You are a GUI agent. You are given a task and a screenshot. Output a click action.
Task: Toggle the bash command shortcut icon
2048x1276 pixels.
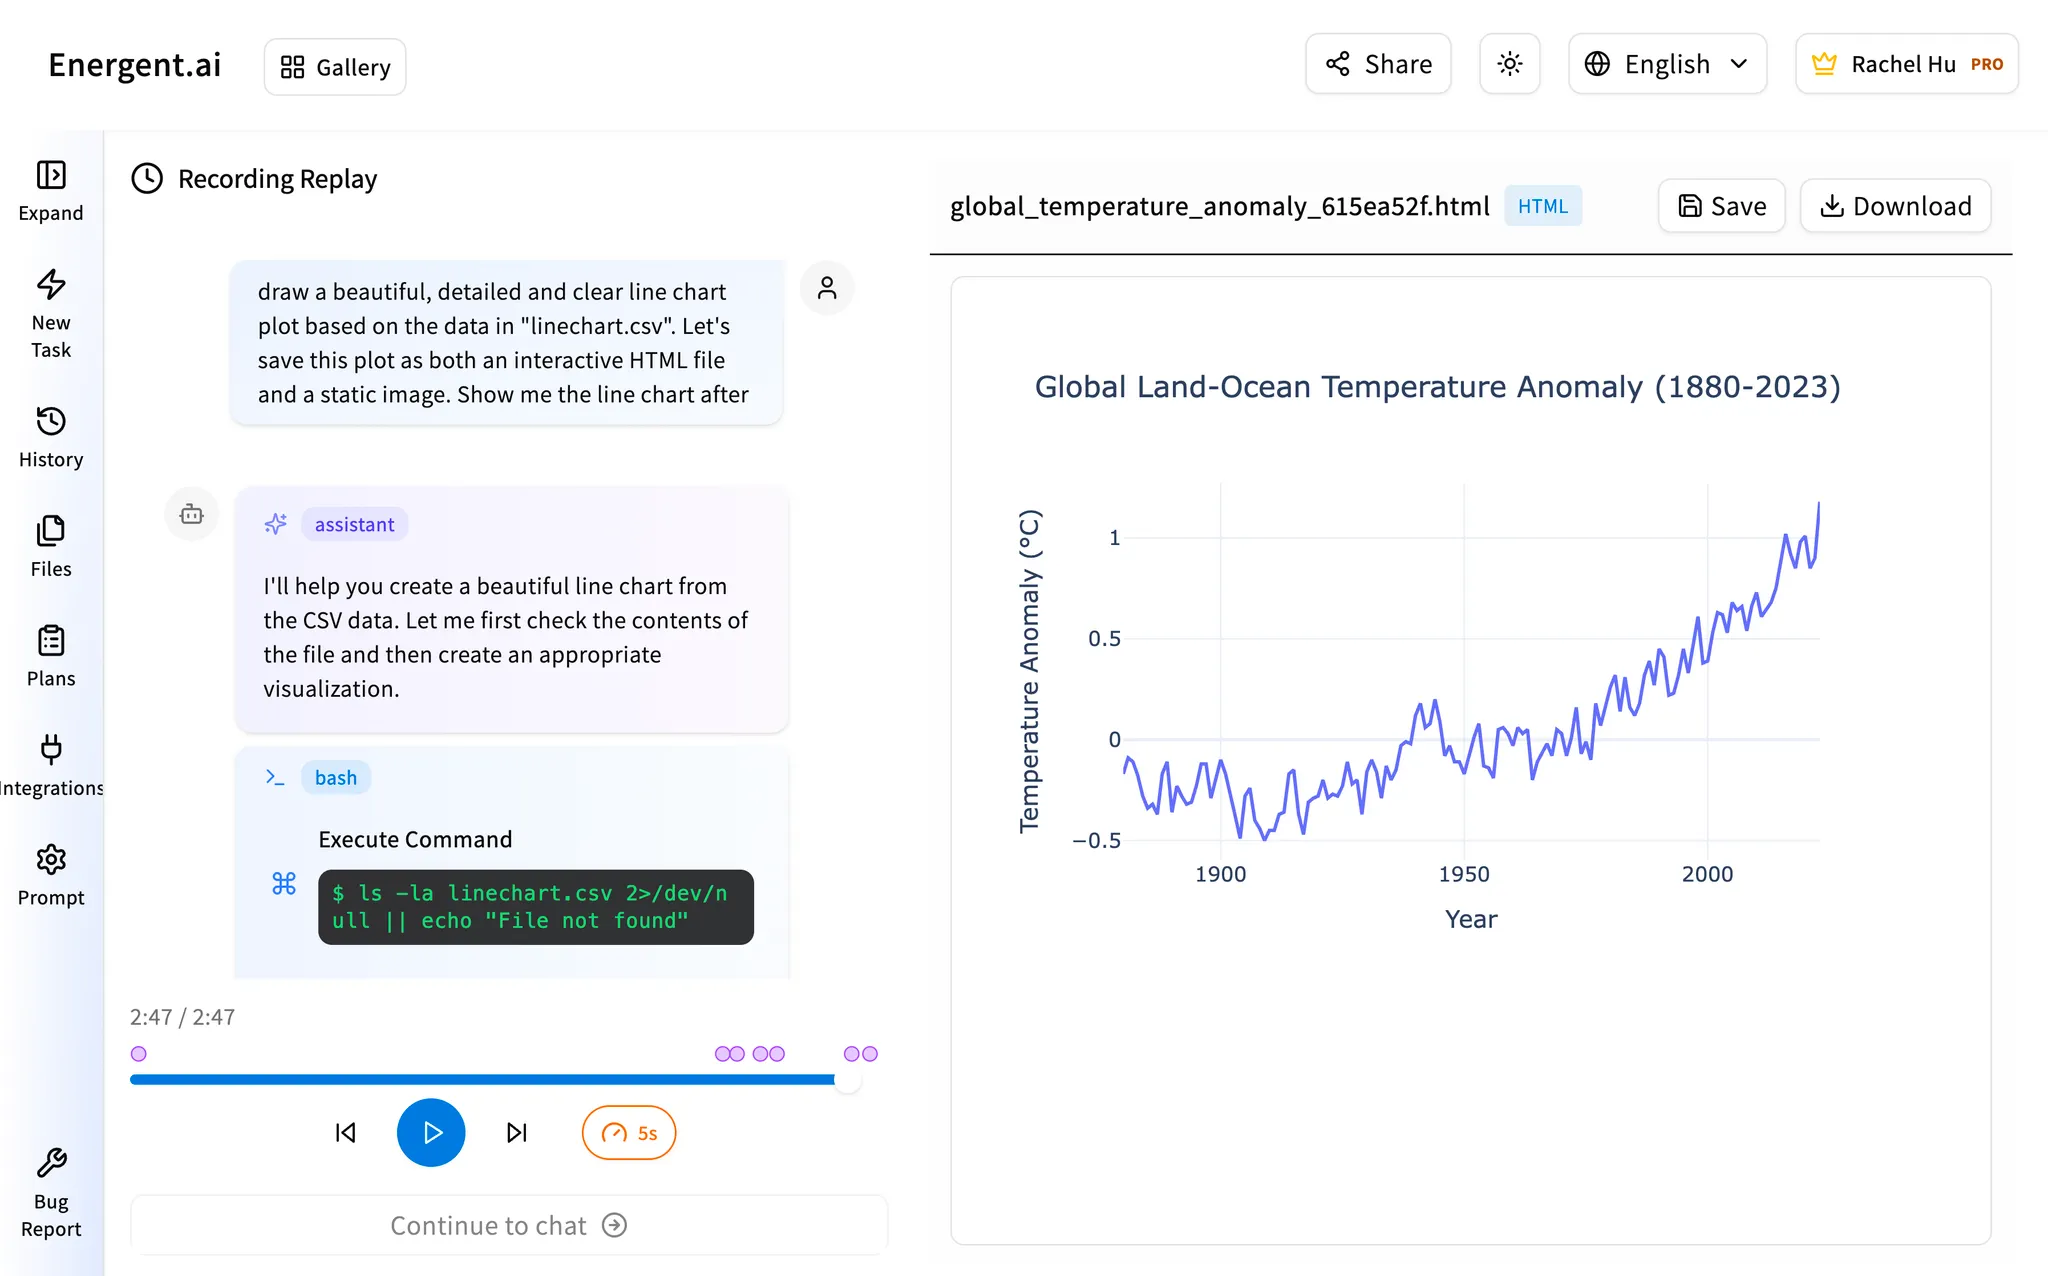283,883
